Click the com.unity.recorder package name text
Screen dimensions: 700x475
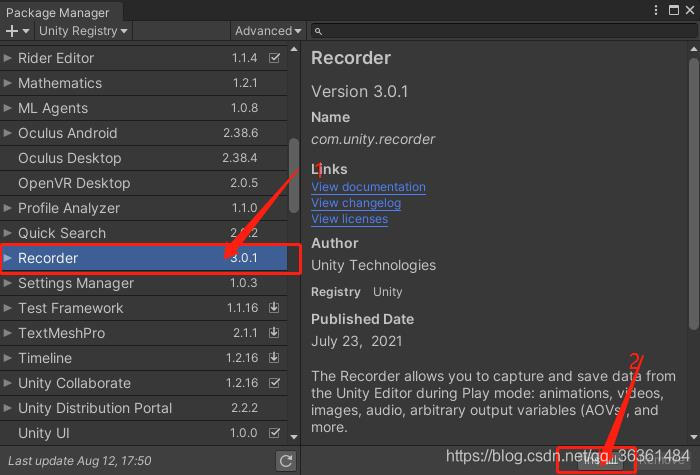pyautogui.click(x=373, y=139)
